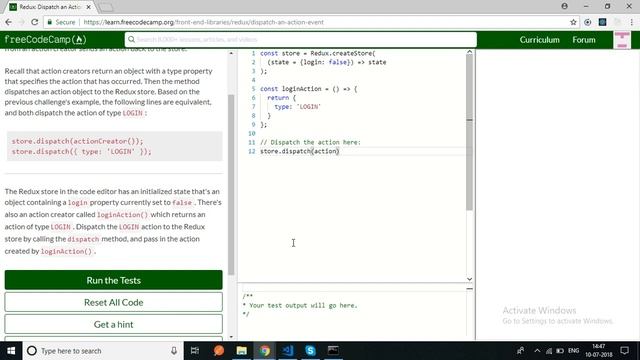Close the Redux Dispatch an Action tab
The height and width of the screenshot is (360, 640).
(89, 7)
